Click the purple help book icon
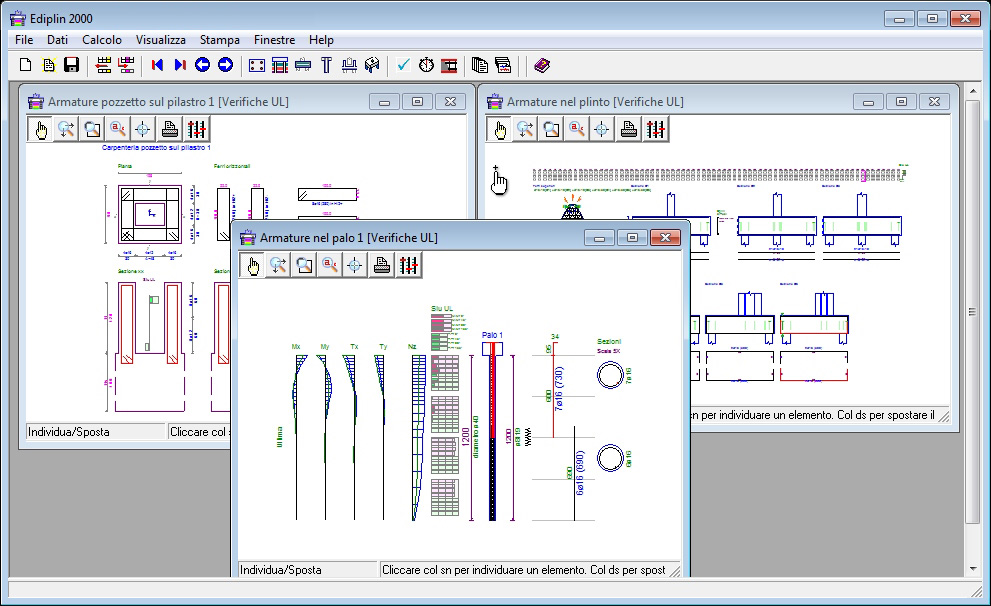 click(542, 65)
